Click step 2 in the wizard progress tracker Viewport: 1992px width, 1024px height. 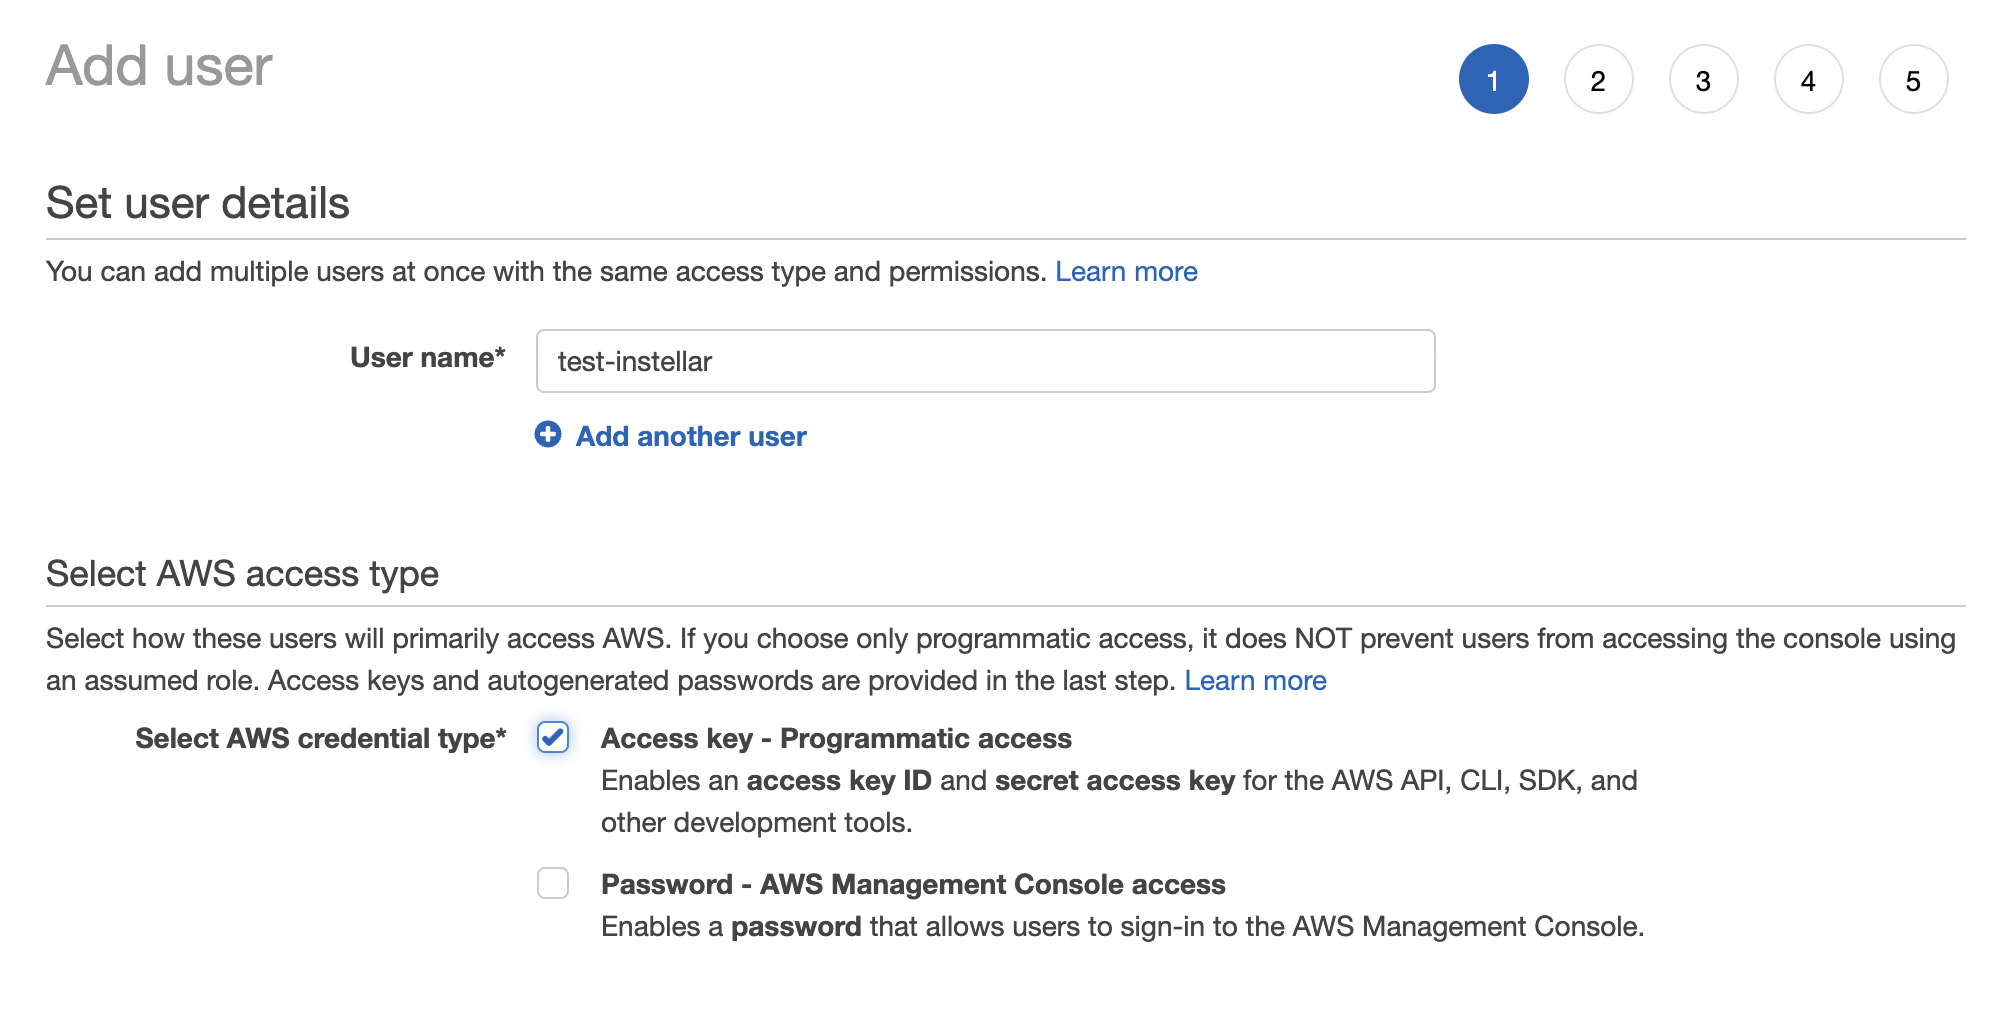[1599, 79]
